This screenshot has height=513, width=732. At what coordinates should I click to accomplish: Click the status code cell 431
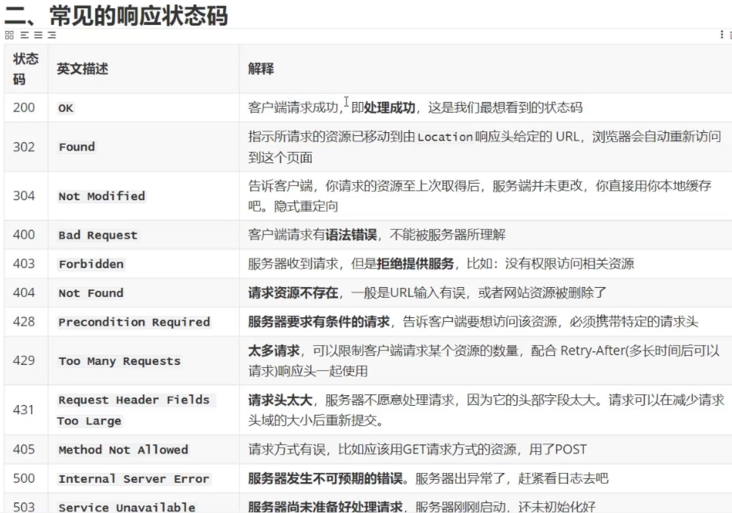click(x=24, y=410)
